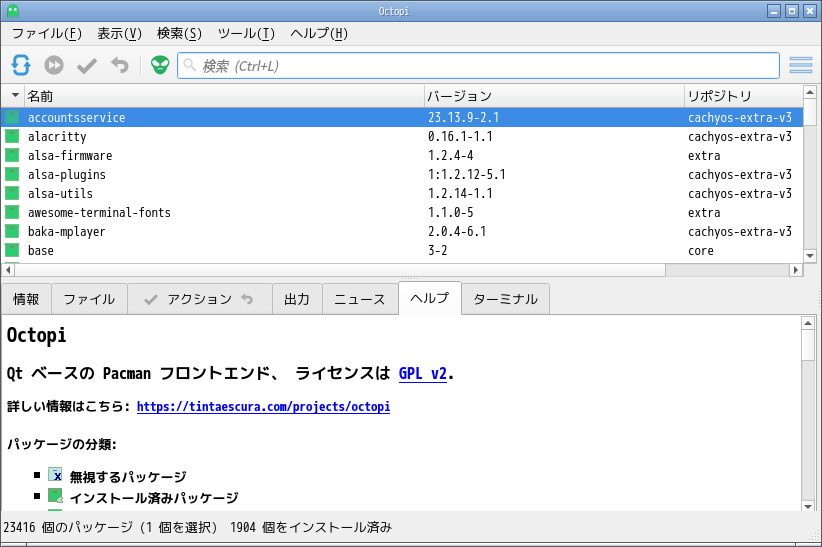Click the apply changes checkmark icon

pyautogui.click(x=87, y=66)
